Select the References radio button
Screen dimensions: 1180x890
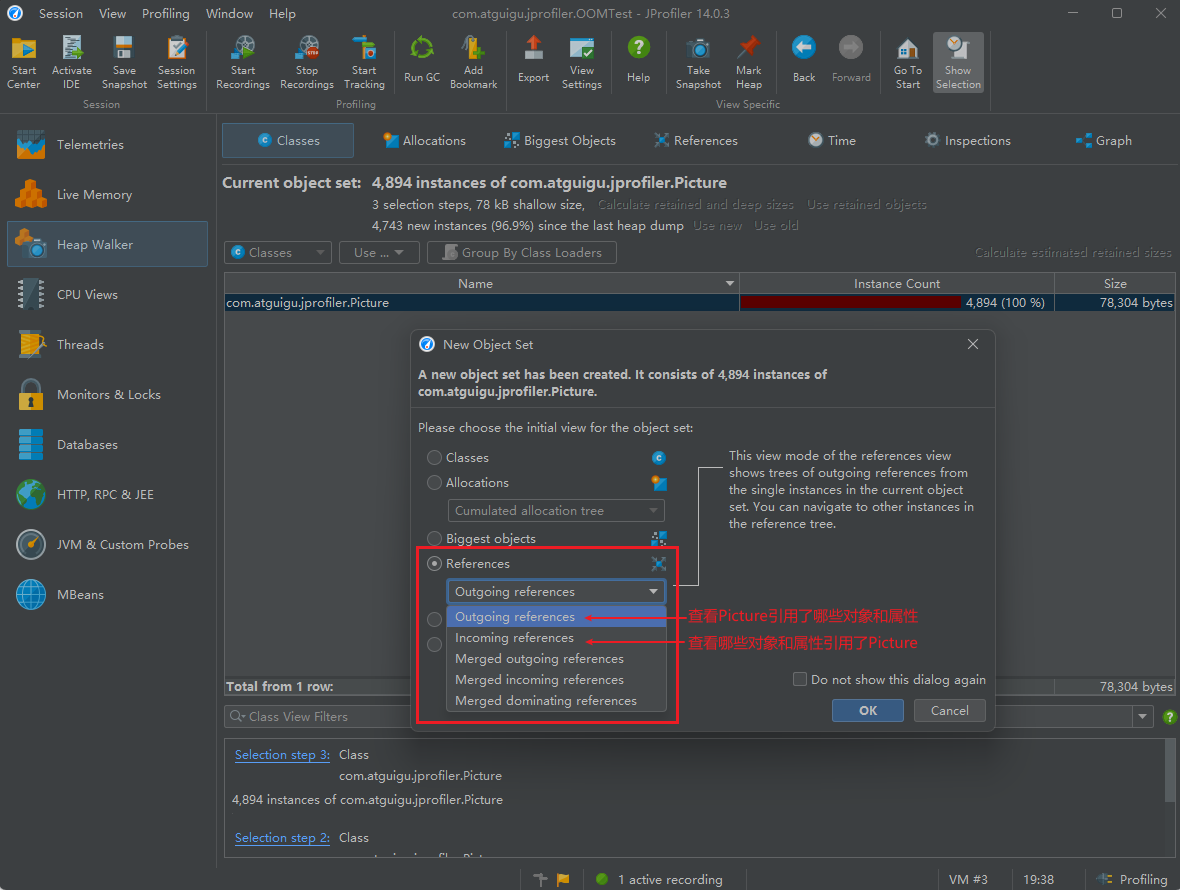pyautogui.click(x=434, y=563)
